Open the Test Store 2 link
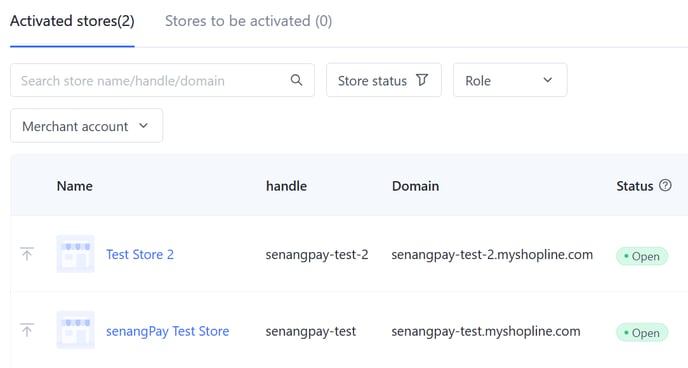 [x=140, y=254]
